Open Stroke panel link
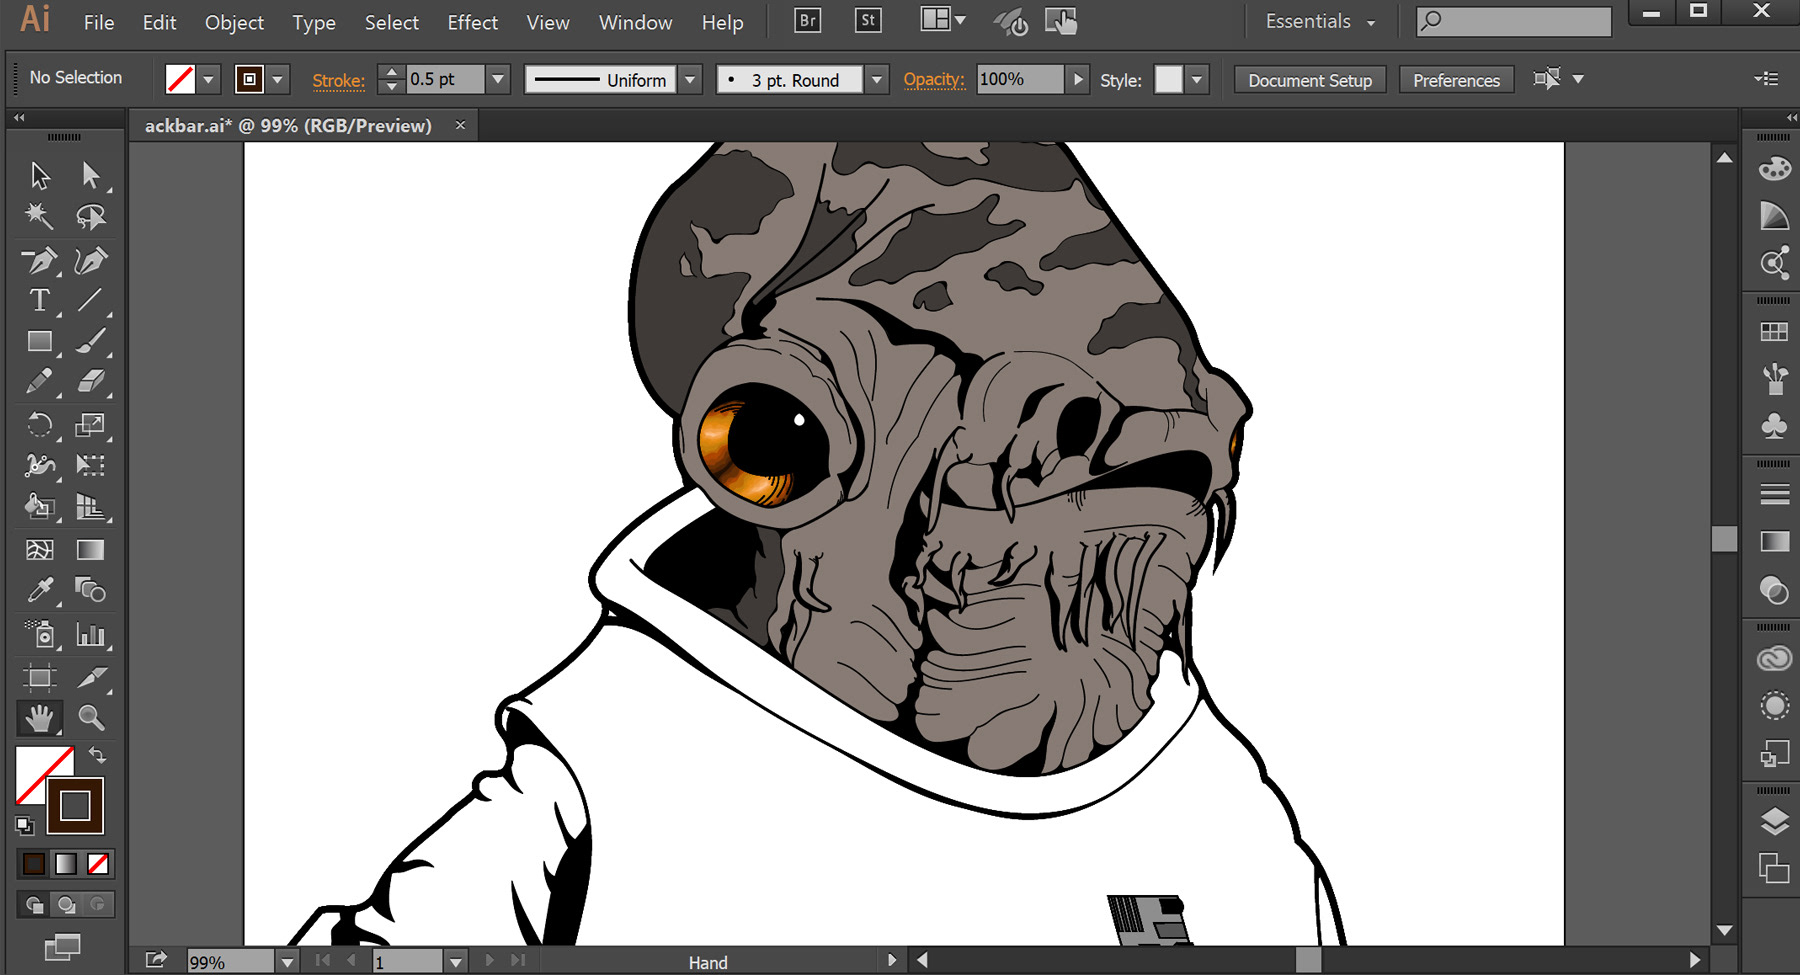Viewport: 1800px width, 975px height. tap(338, 80)
